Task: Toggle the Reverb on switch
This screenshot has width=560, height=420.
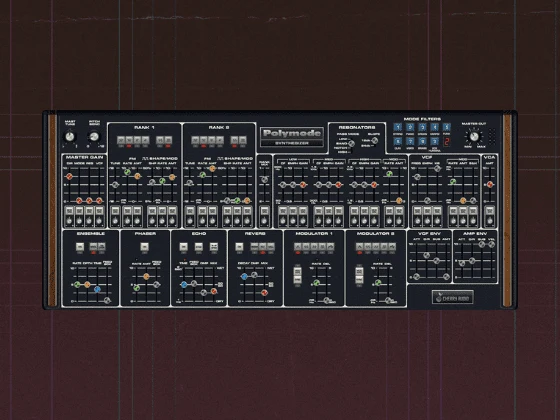Action: click(x=239, y=246)
